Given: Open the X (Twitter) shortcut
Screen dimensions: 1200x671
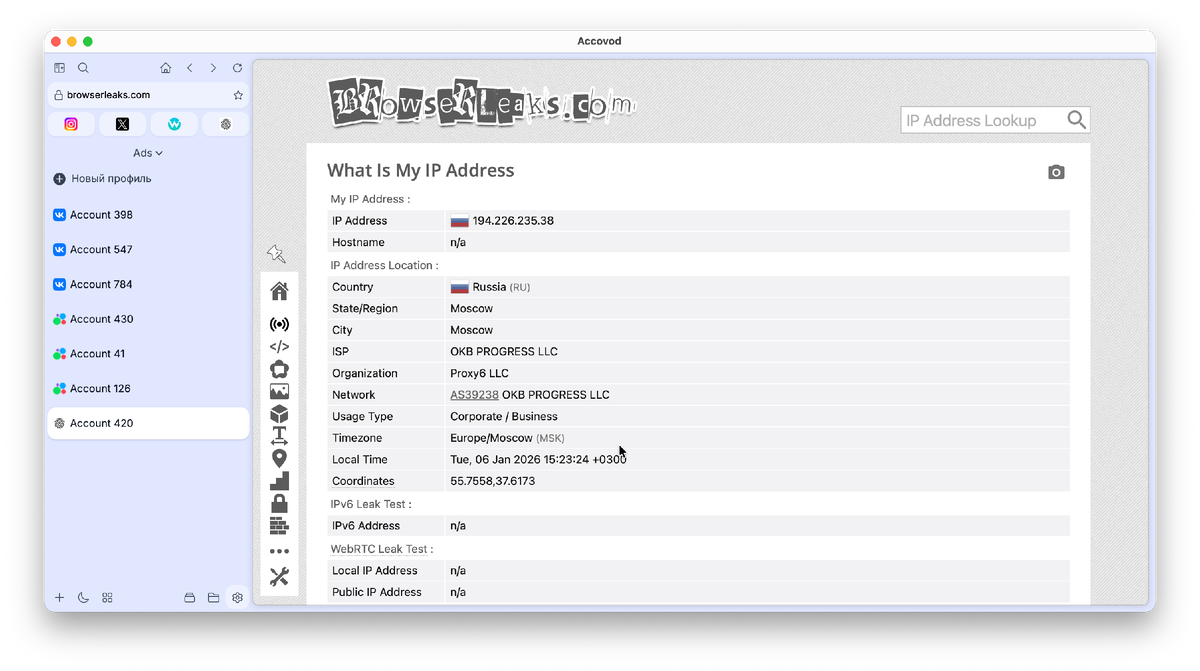Looking at the screenshot, I should point(122,124).
